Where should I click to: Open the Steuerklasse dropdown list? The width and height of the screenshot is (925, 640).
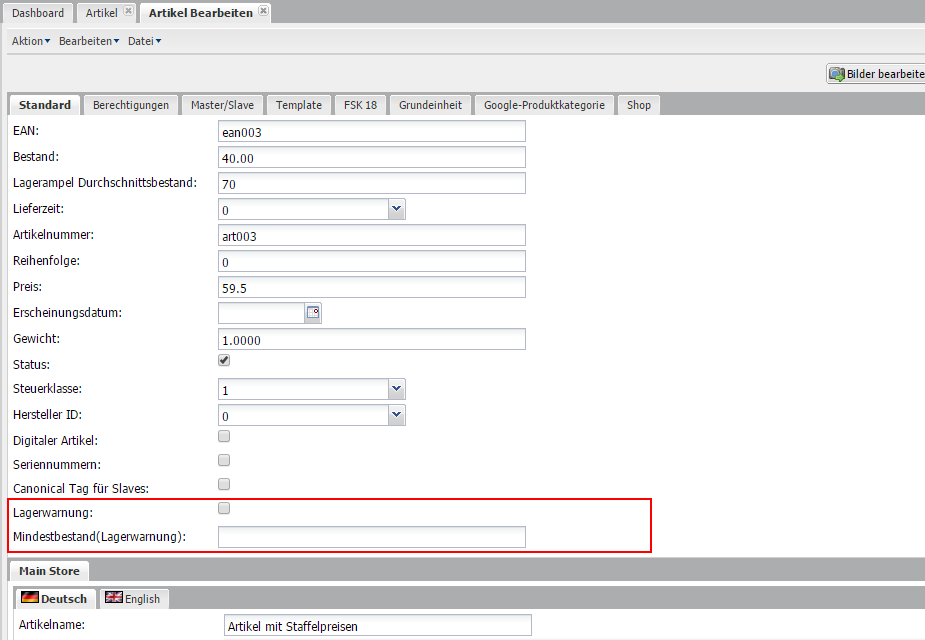click(397, 389)
